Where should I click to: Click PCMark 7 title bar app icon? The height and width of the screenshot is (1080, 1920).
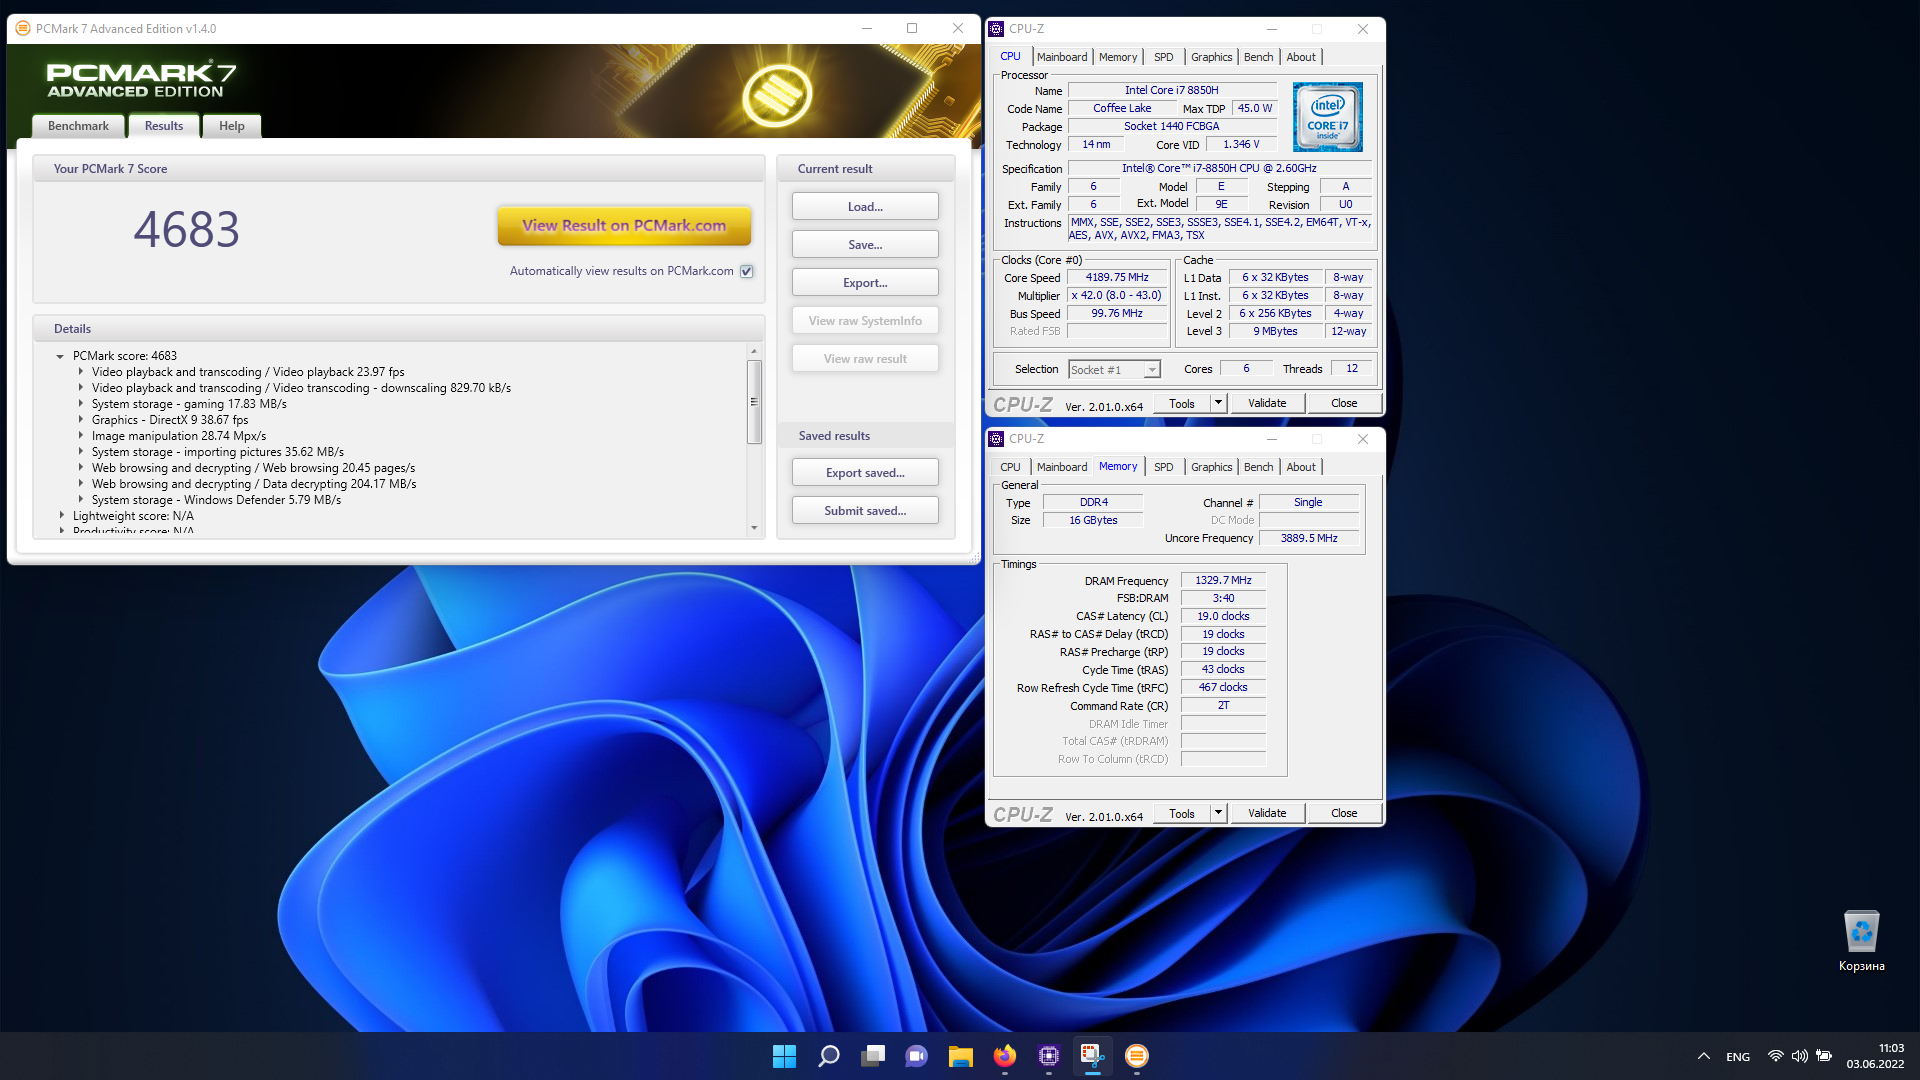[22, 28]
